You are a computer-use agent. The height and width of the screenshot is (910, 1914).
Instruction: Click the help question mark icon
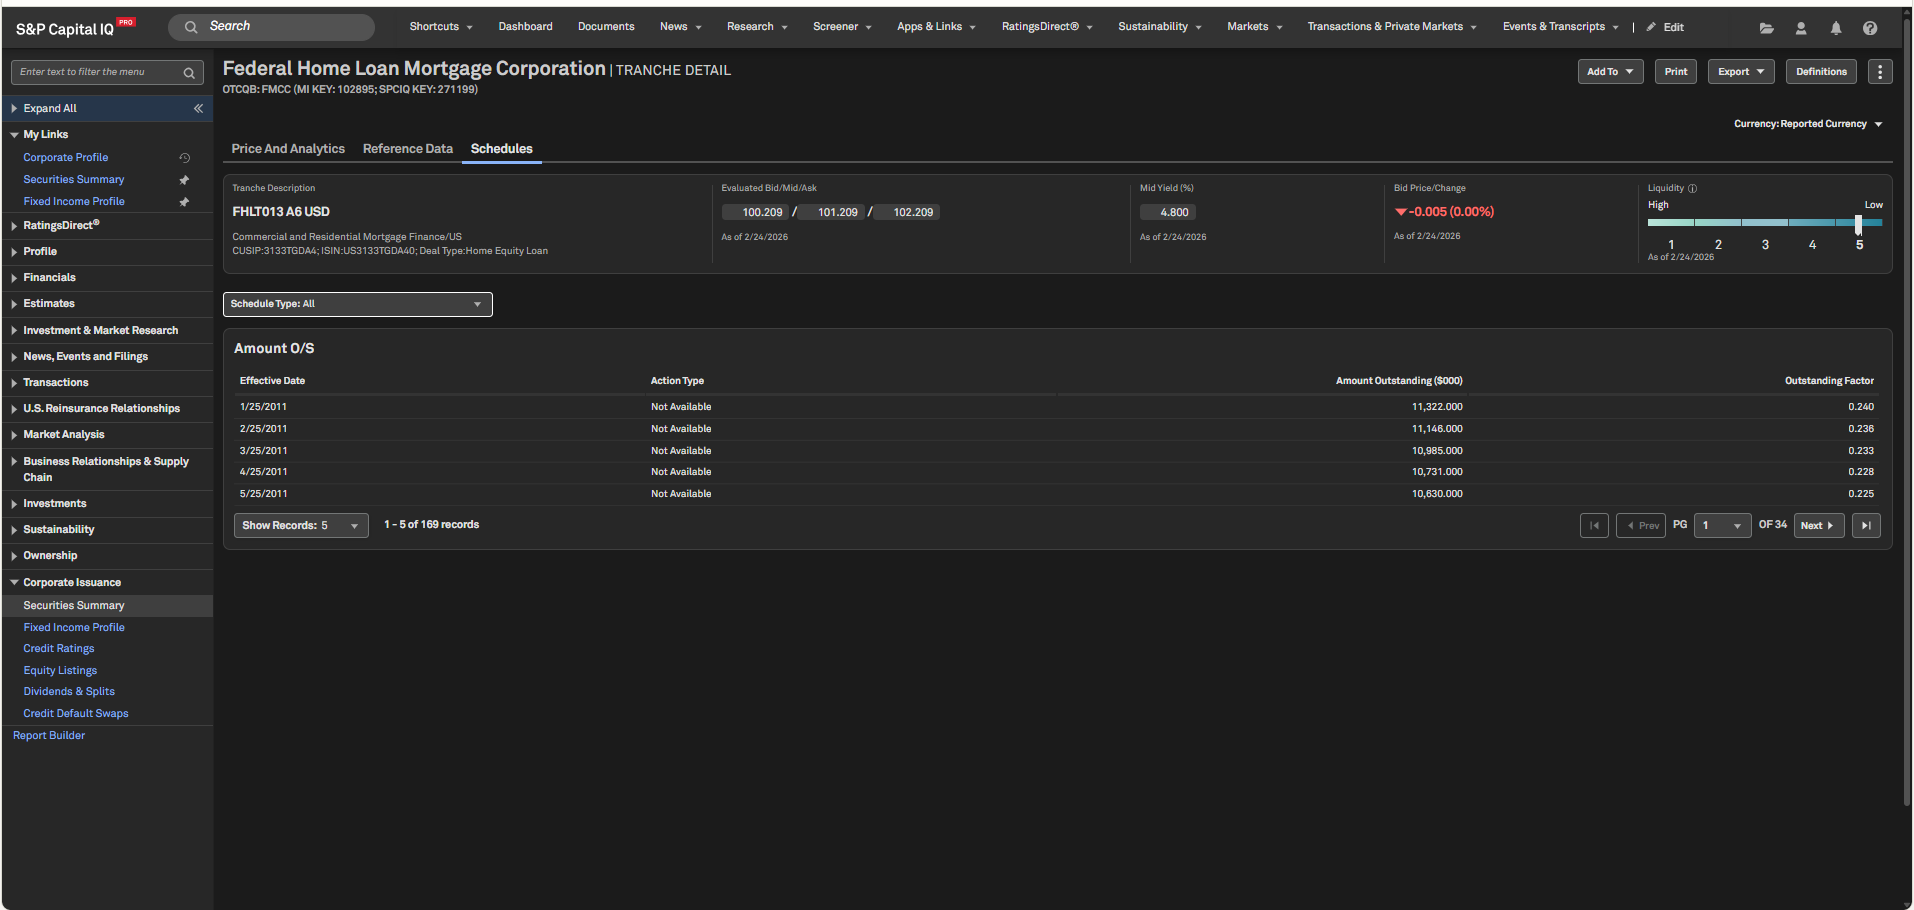(x=1870, y=28)
